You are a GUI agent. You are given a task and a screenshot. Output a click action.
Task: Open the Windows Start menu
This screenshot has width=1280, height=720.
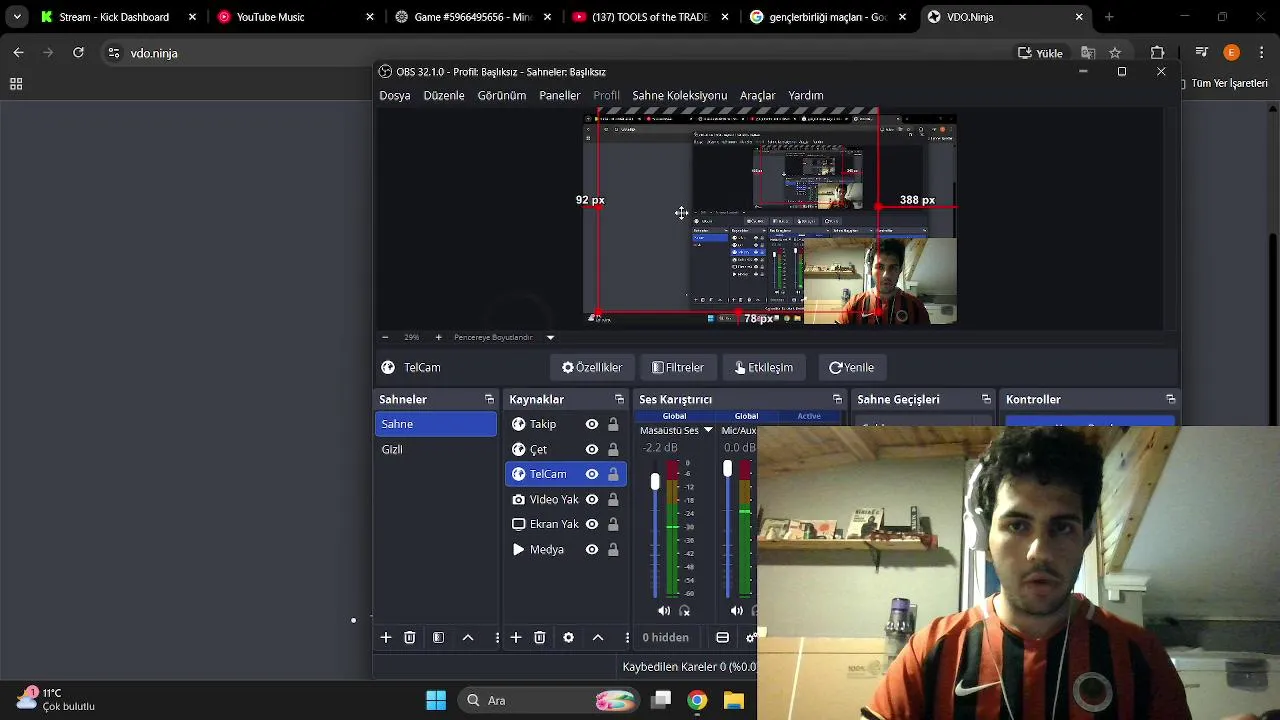tap(436, 700)
